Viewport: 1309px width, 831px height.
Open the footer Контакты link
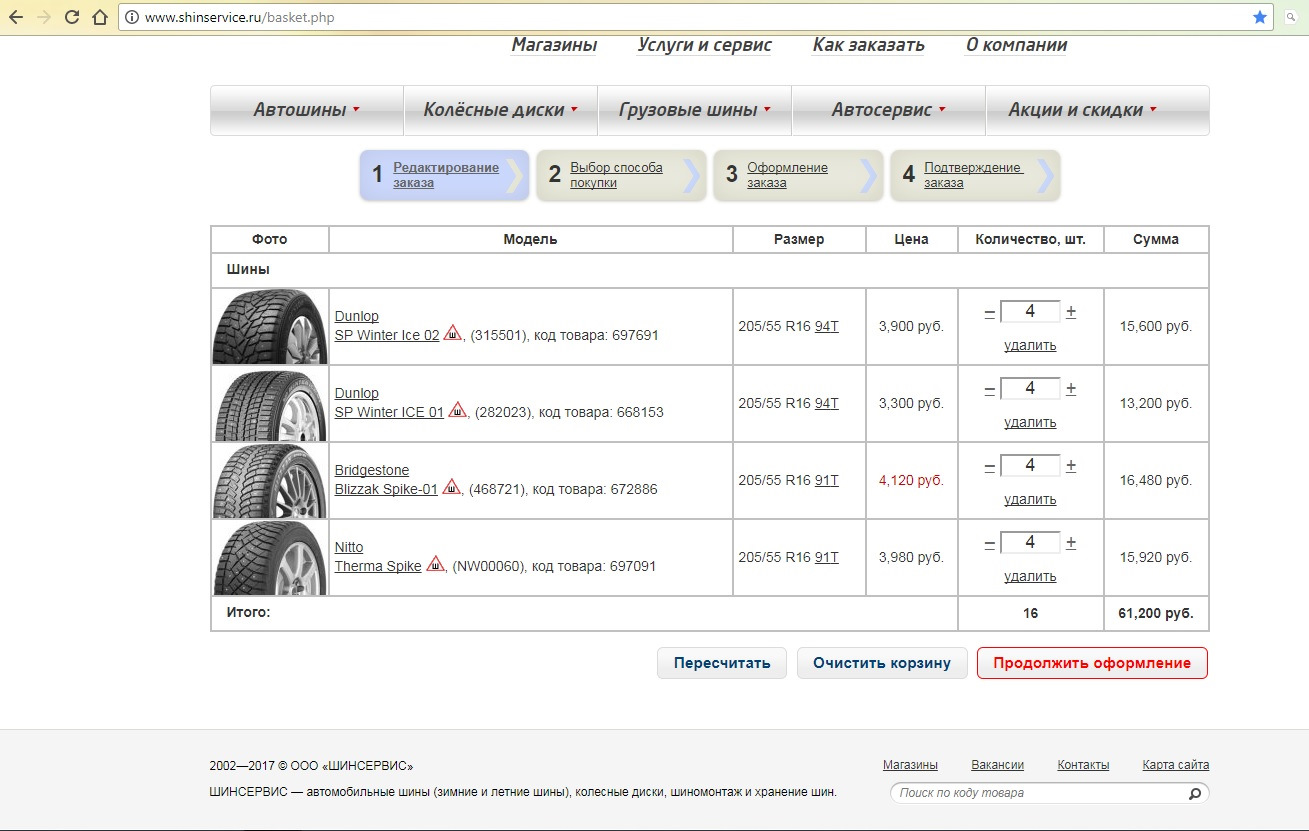(x=1083, y=765)
